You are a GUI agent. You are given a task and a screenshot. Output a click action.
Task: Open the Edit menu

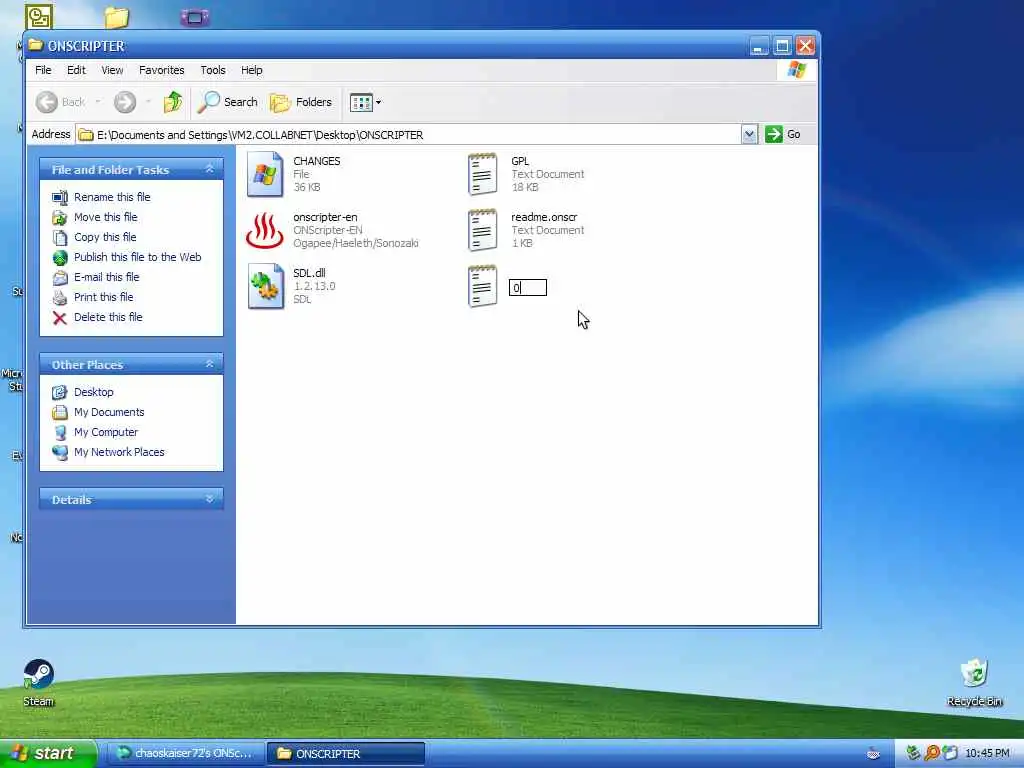click(76, 70)
